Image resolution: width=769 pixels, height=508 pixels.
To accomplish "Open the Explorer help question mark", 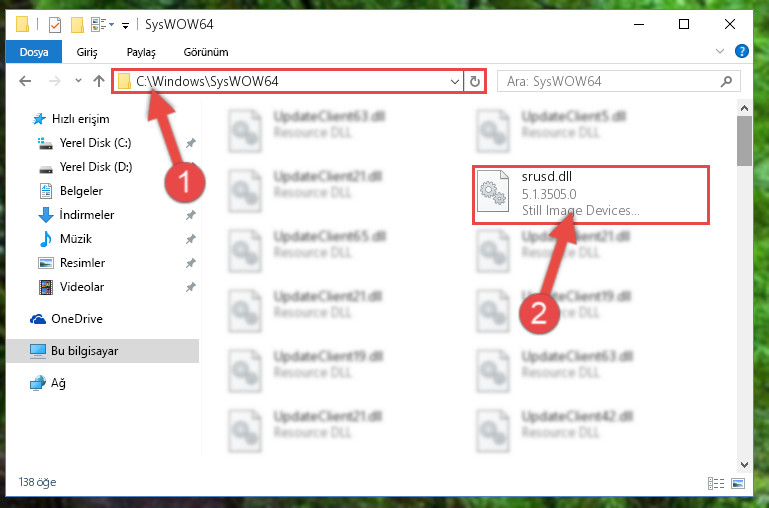I will coord(742,51).
